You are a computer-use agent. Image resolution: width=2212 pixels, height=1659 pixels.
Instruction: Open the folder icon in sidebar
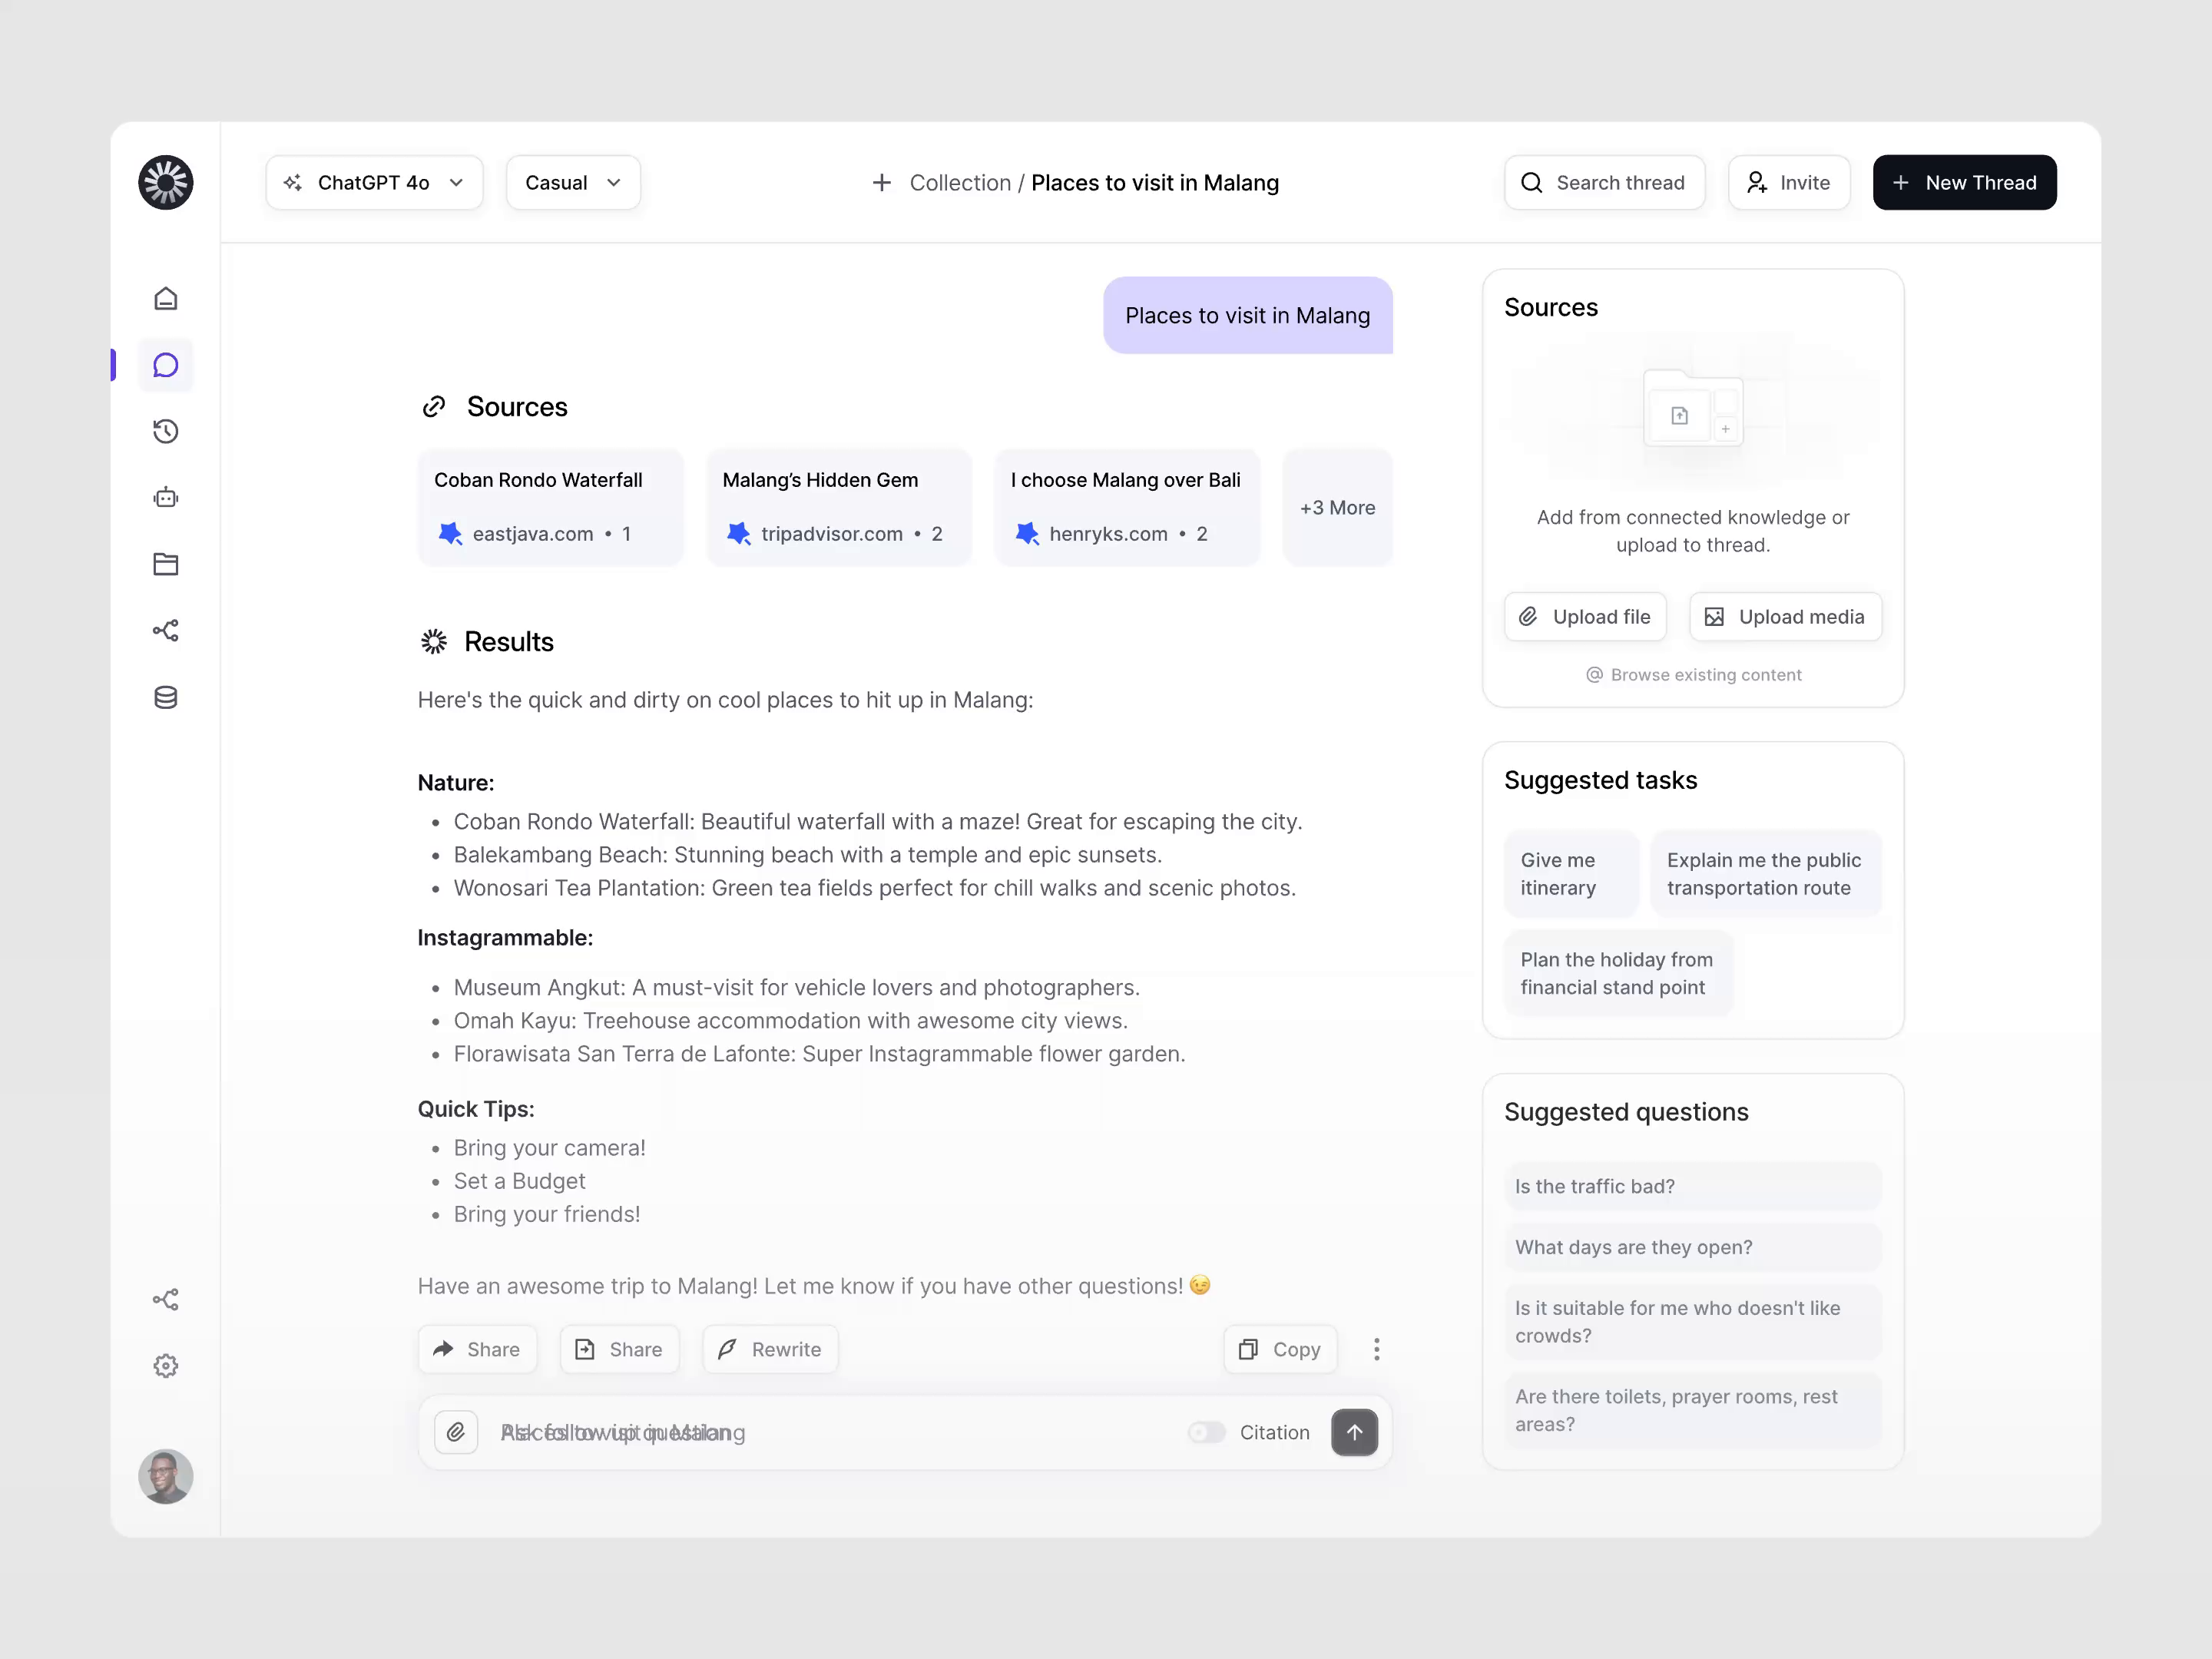coord(166,564)
